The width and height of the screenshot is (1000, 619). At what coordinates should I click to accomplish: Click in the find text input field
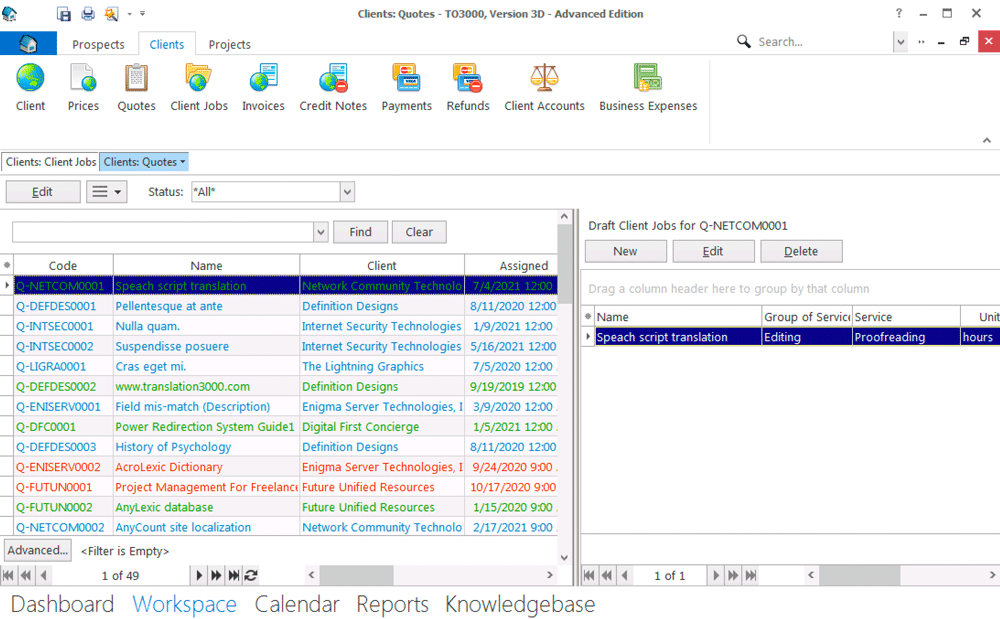pyautogui.click(x=163, y=232)
